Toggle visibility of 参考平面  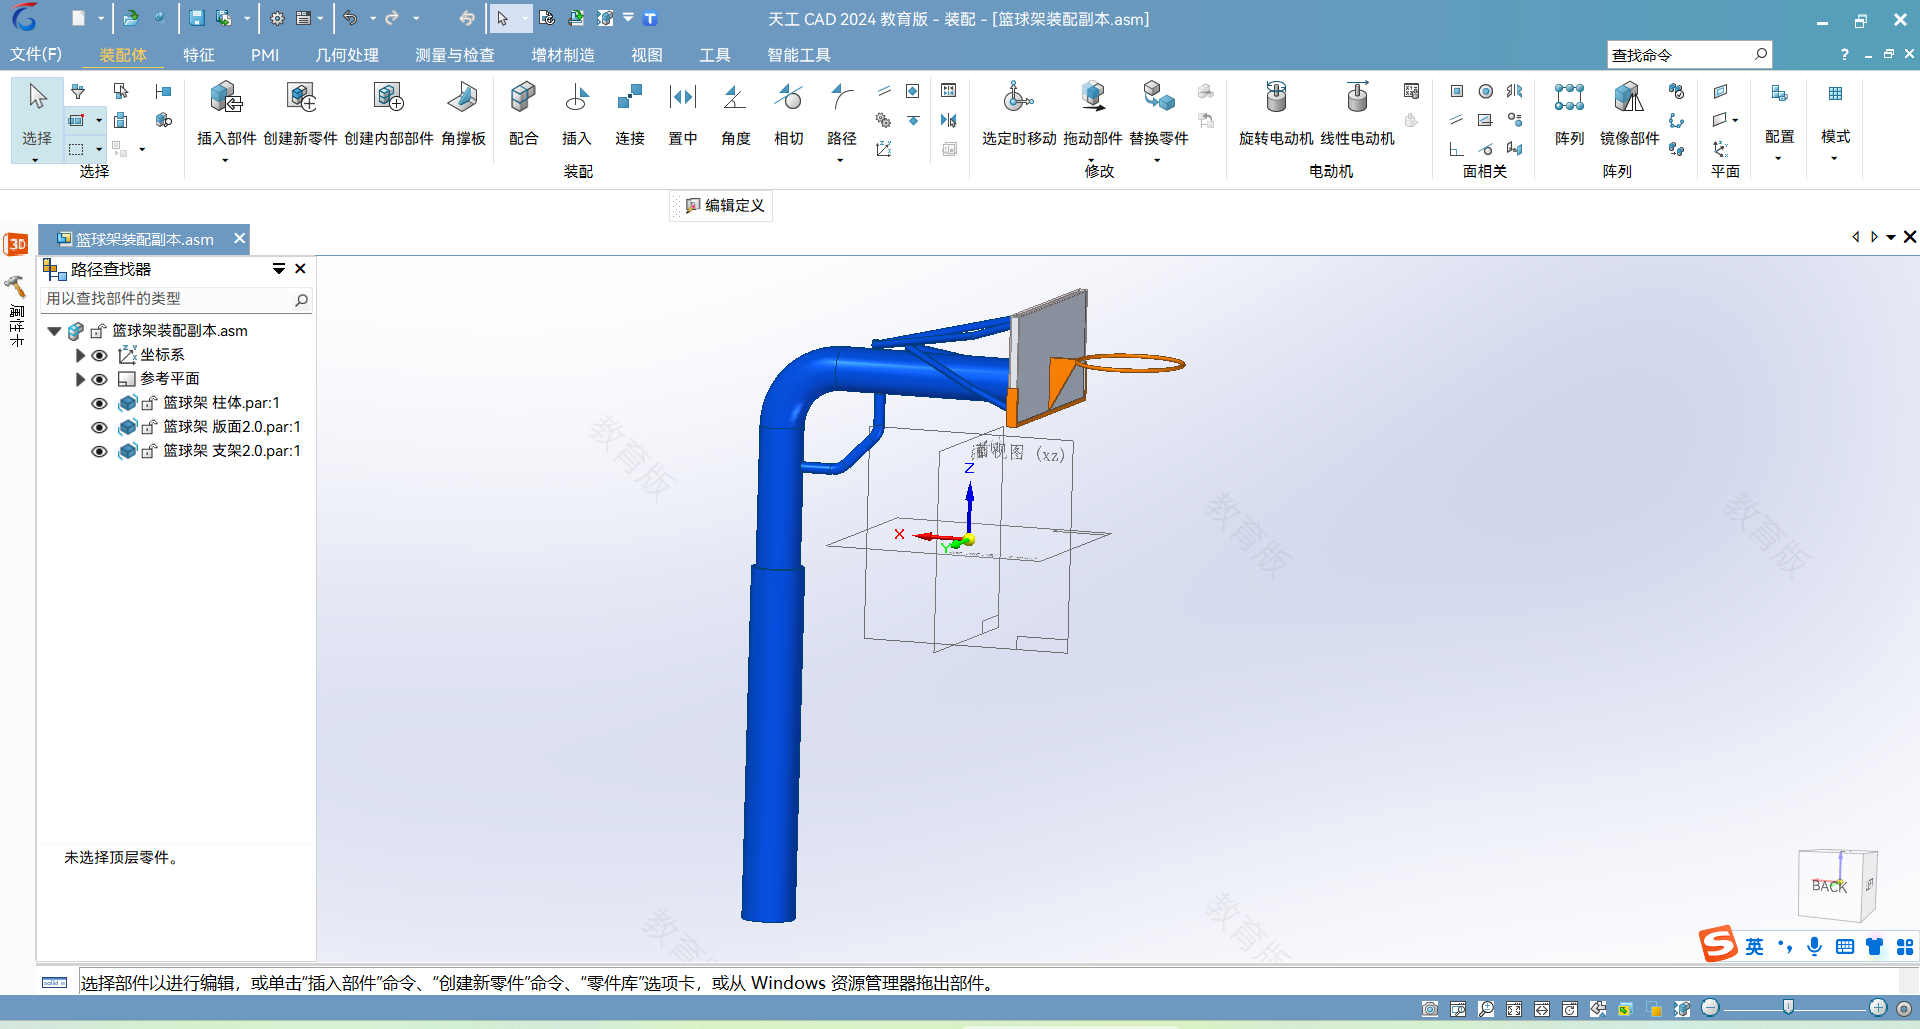[x=99, y=379]
